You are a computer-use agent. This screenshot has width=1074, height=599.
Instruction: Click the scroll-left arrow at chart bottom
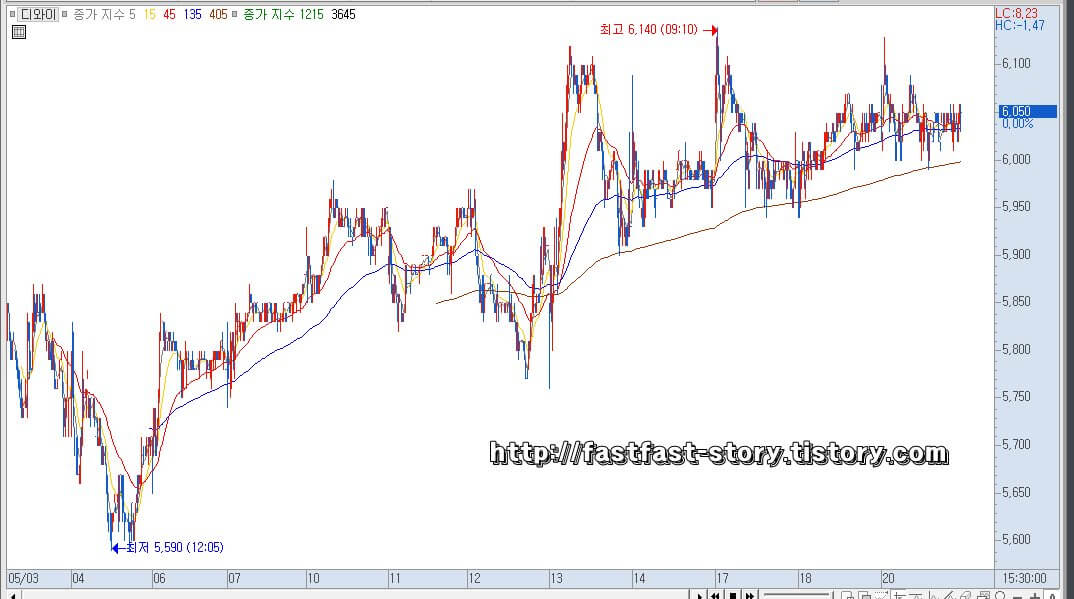point(12,596)
